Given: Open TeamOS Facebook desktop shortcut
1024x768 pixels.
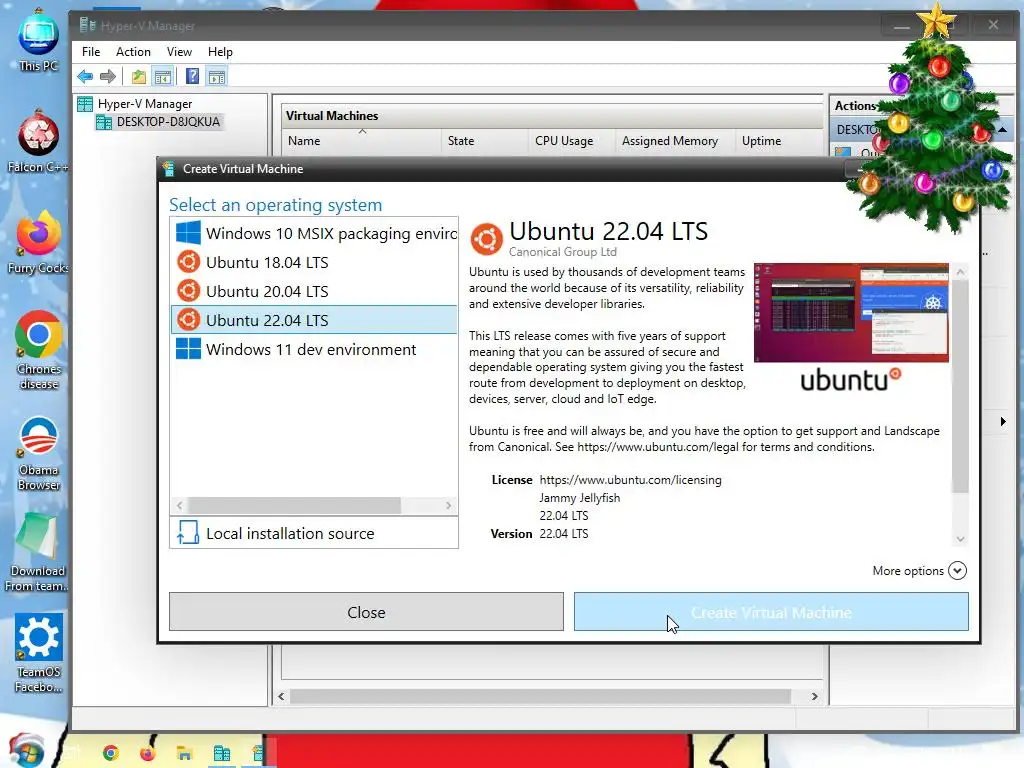Looking at the screenshot, I should pos(38,654).
